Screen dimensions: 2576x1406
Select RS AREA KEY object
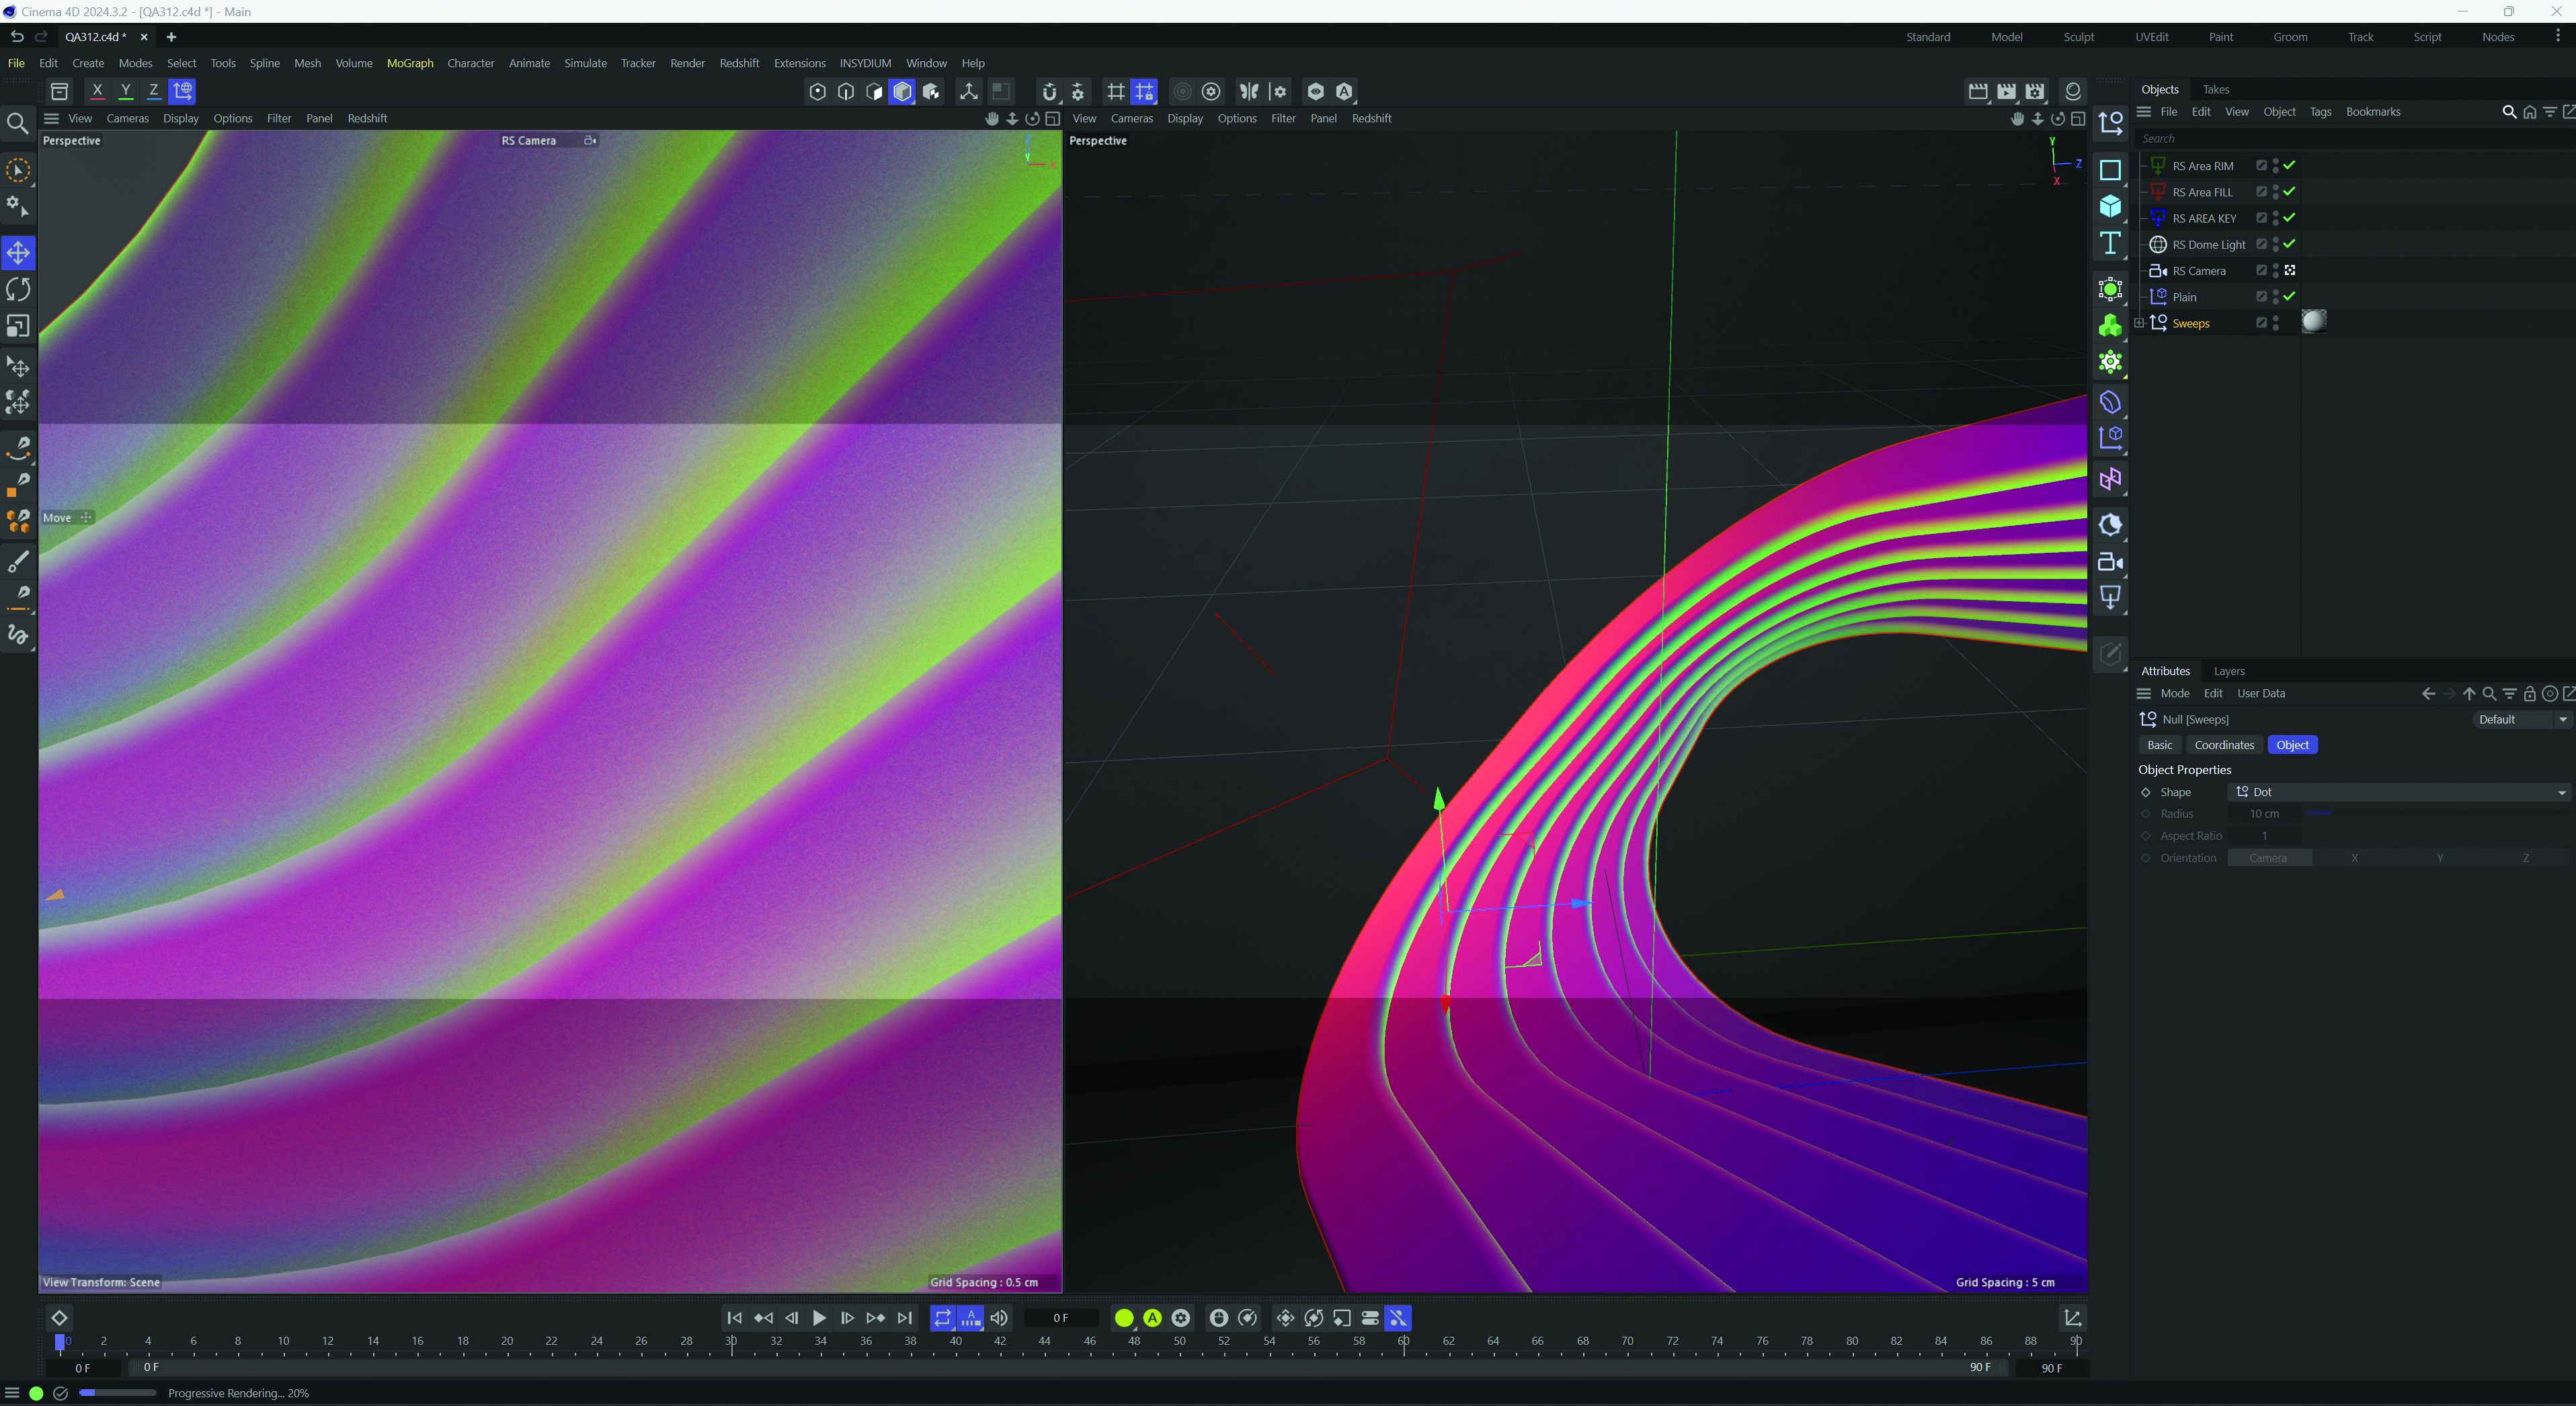(x=2204, y=218)
